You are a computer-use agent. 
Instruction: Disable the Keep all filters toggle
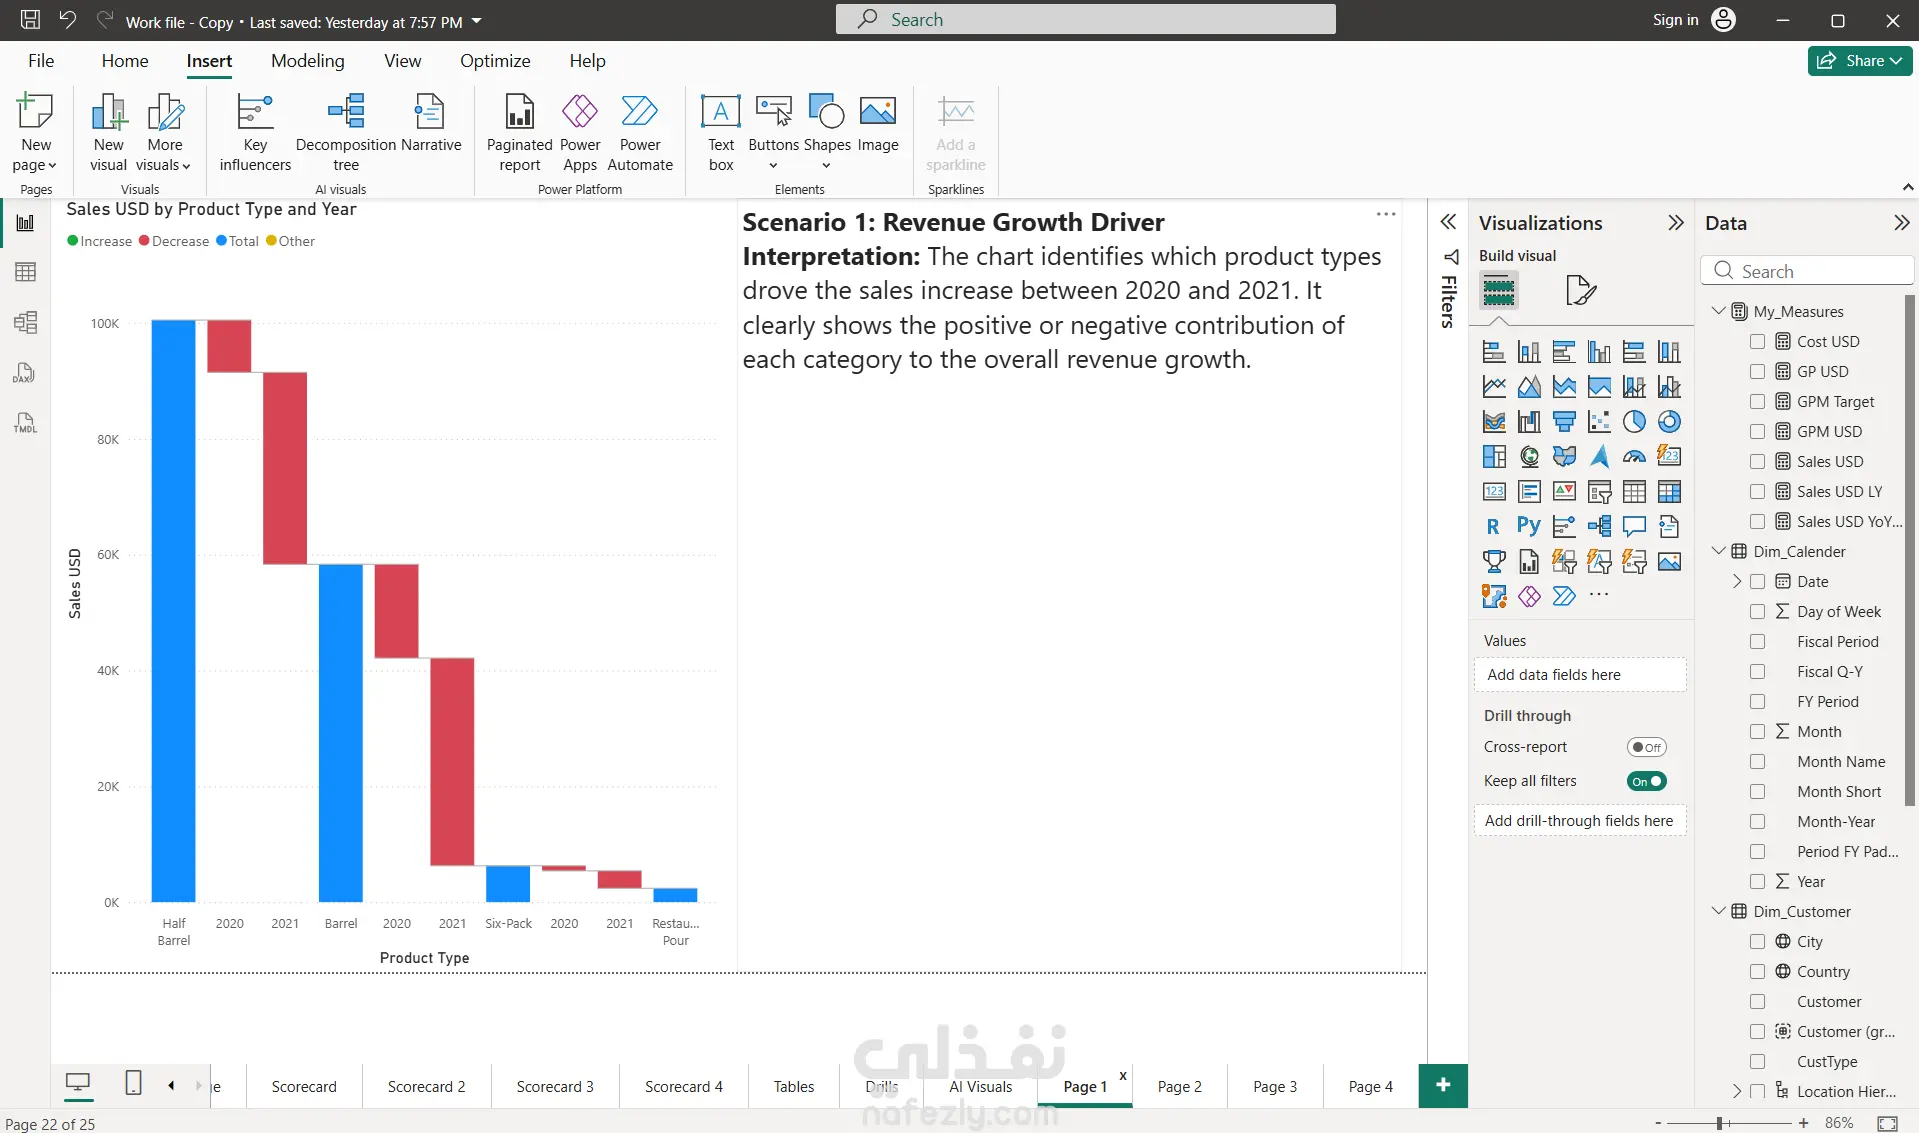[1646, 781]
